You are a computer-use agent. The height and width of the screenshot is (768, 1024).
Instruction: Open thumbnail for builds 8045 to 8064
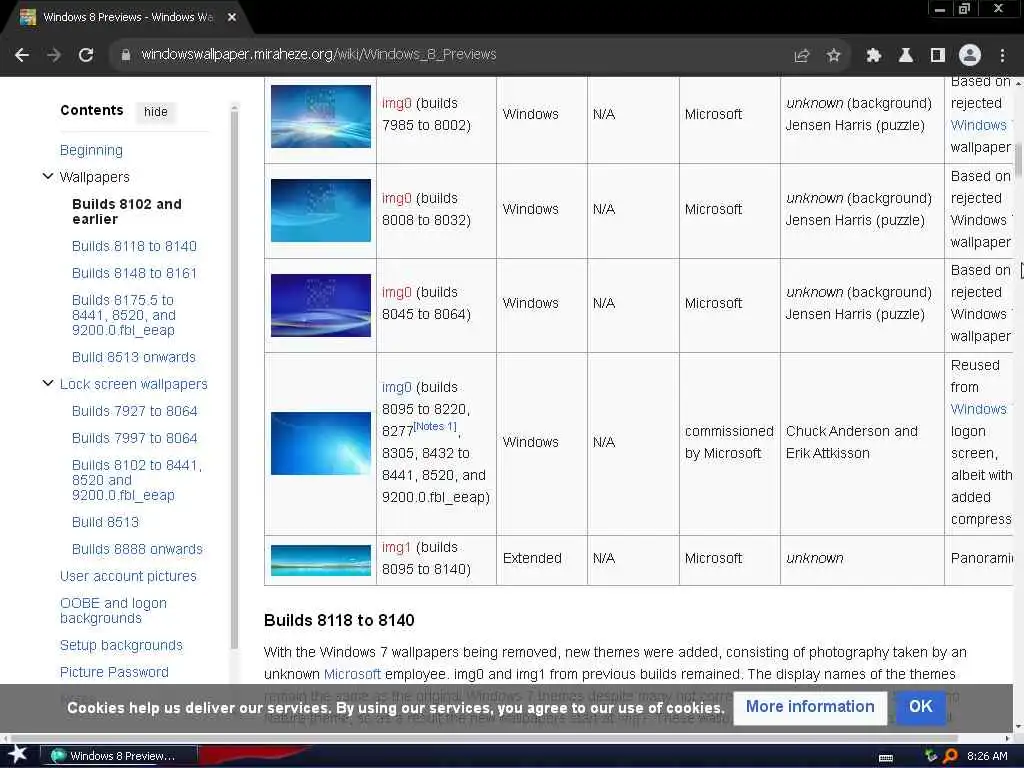tap(321, 305)
